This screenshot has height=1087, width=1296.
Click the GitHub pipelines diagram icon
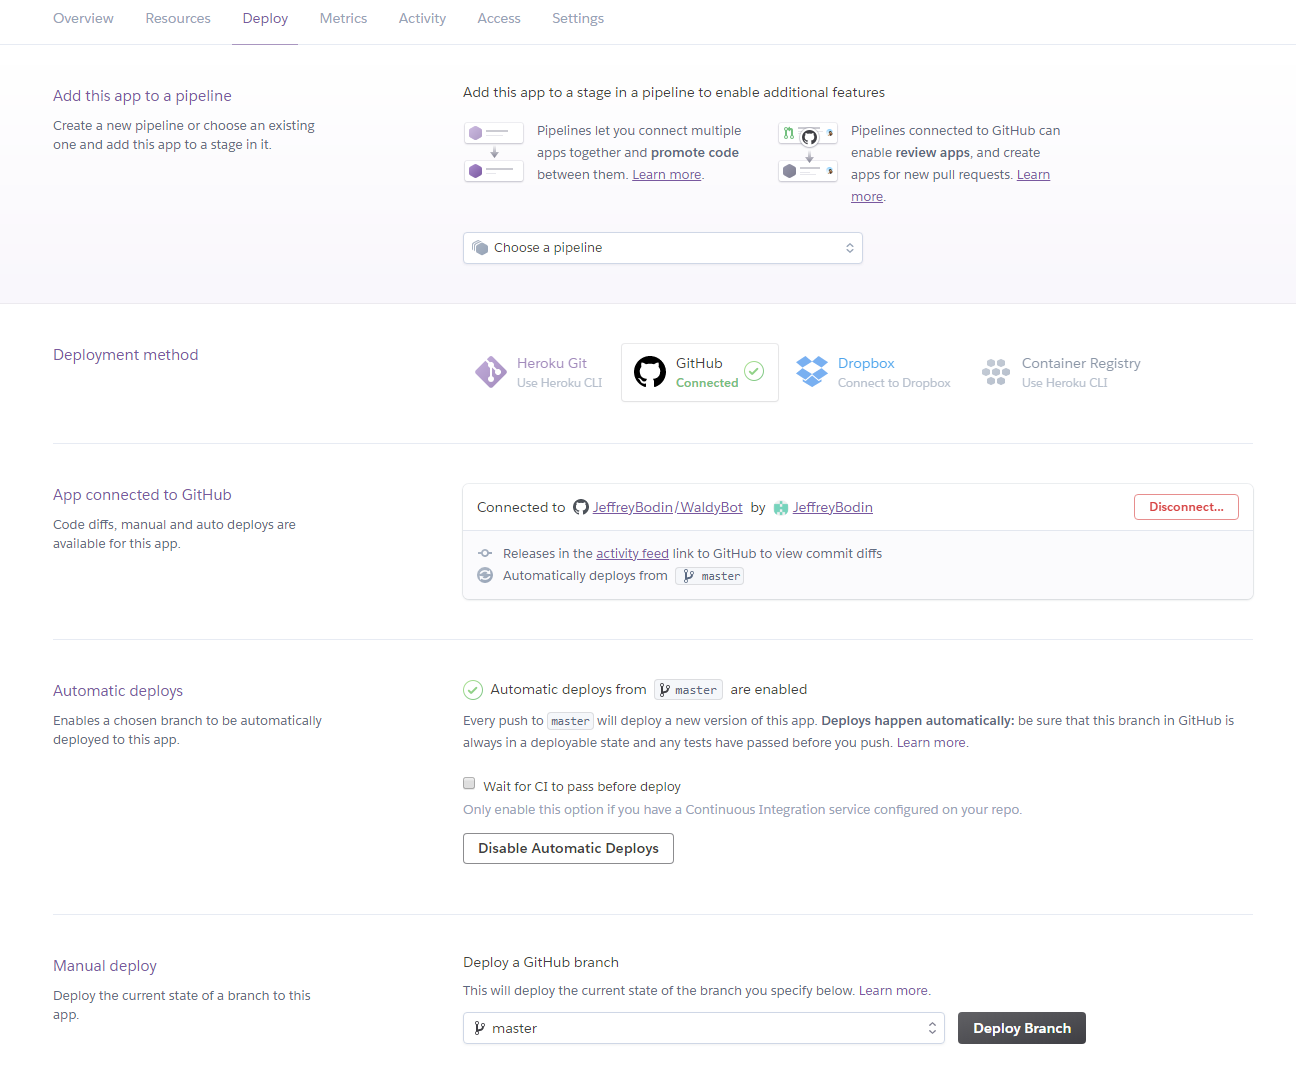(x=808, y=152)
